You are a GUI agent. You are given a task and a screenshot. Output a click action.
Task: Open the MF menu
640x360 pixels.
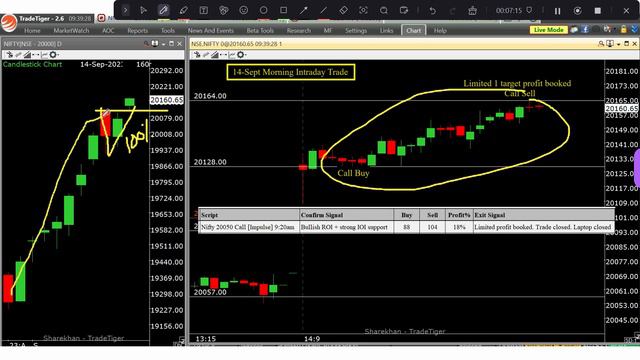coord(328,31)
